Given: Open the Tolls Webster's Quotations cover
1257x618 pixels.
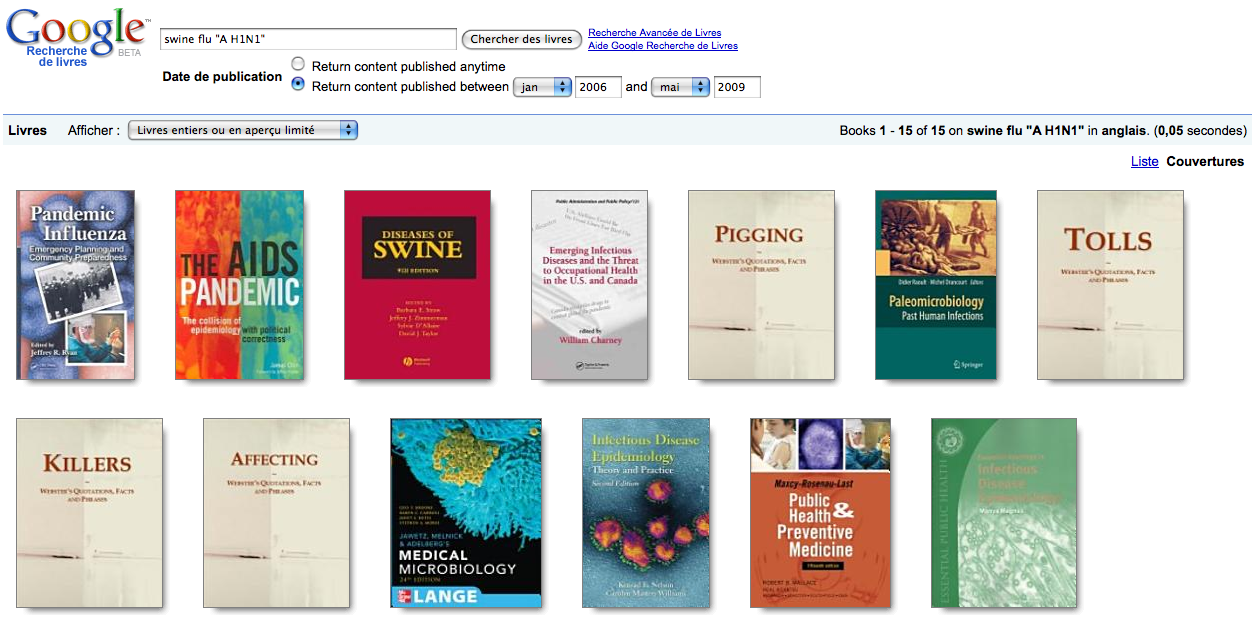Looking at the screenshot, I should tap(1110, 285).
